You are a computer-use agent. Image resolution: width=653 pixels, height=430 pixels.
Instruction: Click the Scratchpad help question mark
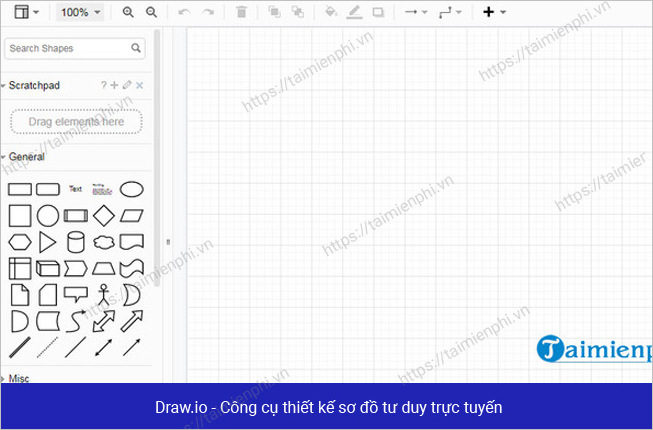(x=103, y=85)
